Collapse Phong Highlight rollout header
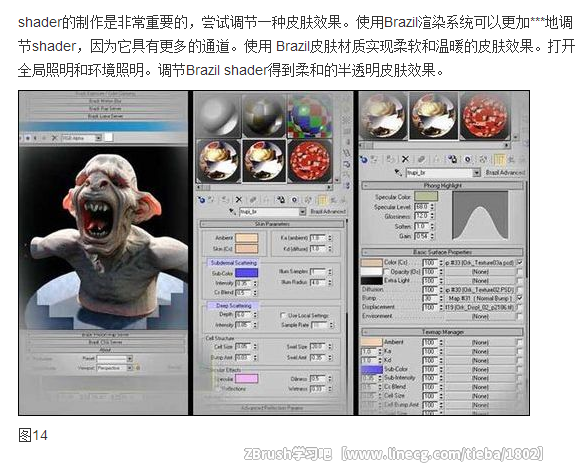The image size is (586, 473). click(442, 185)
